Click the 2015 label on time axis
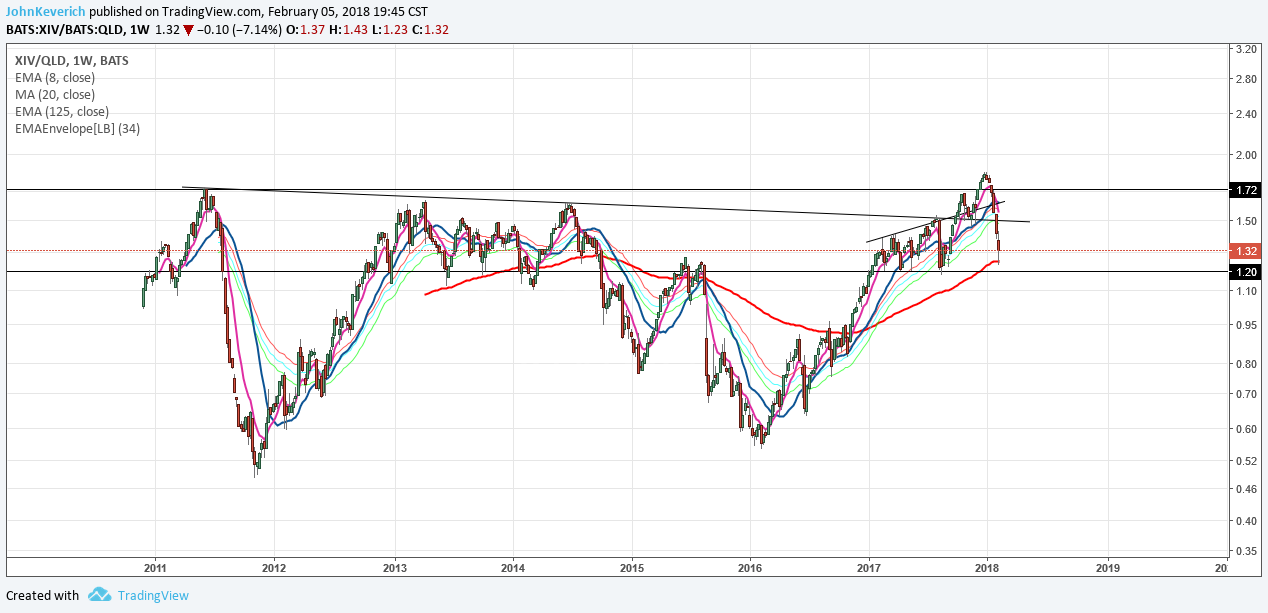1268x613 pixels. (x=632, y=566)
